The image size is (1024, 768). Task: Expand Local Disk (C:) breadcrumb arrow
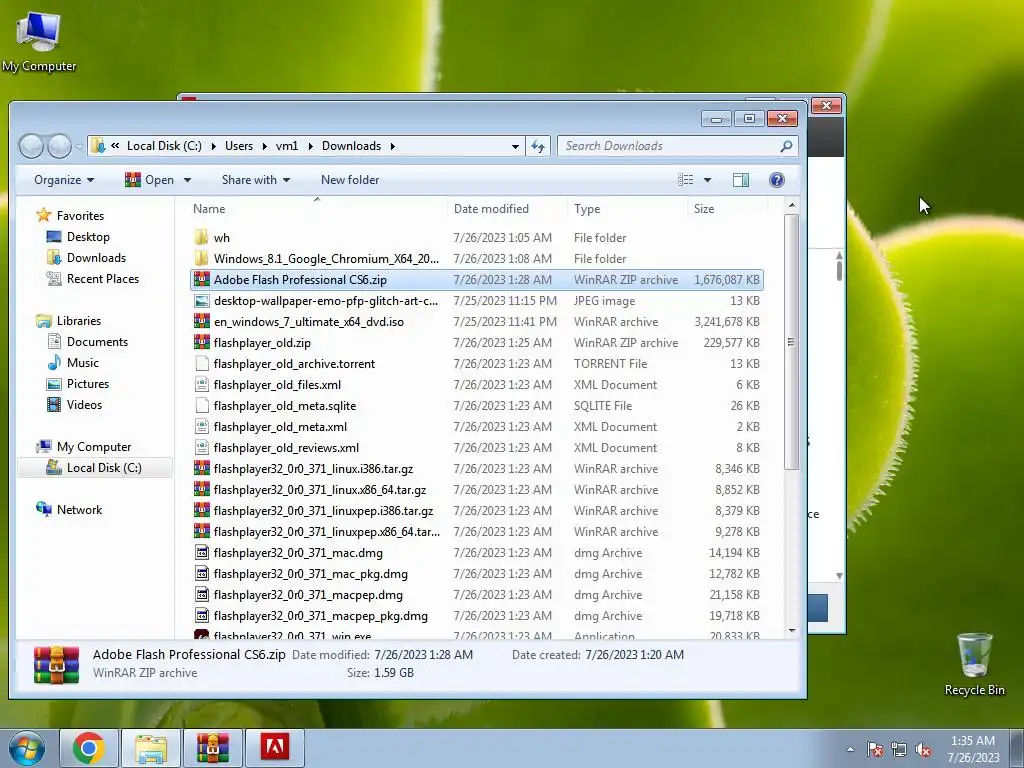point(214,146)
